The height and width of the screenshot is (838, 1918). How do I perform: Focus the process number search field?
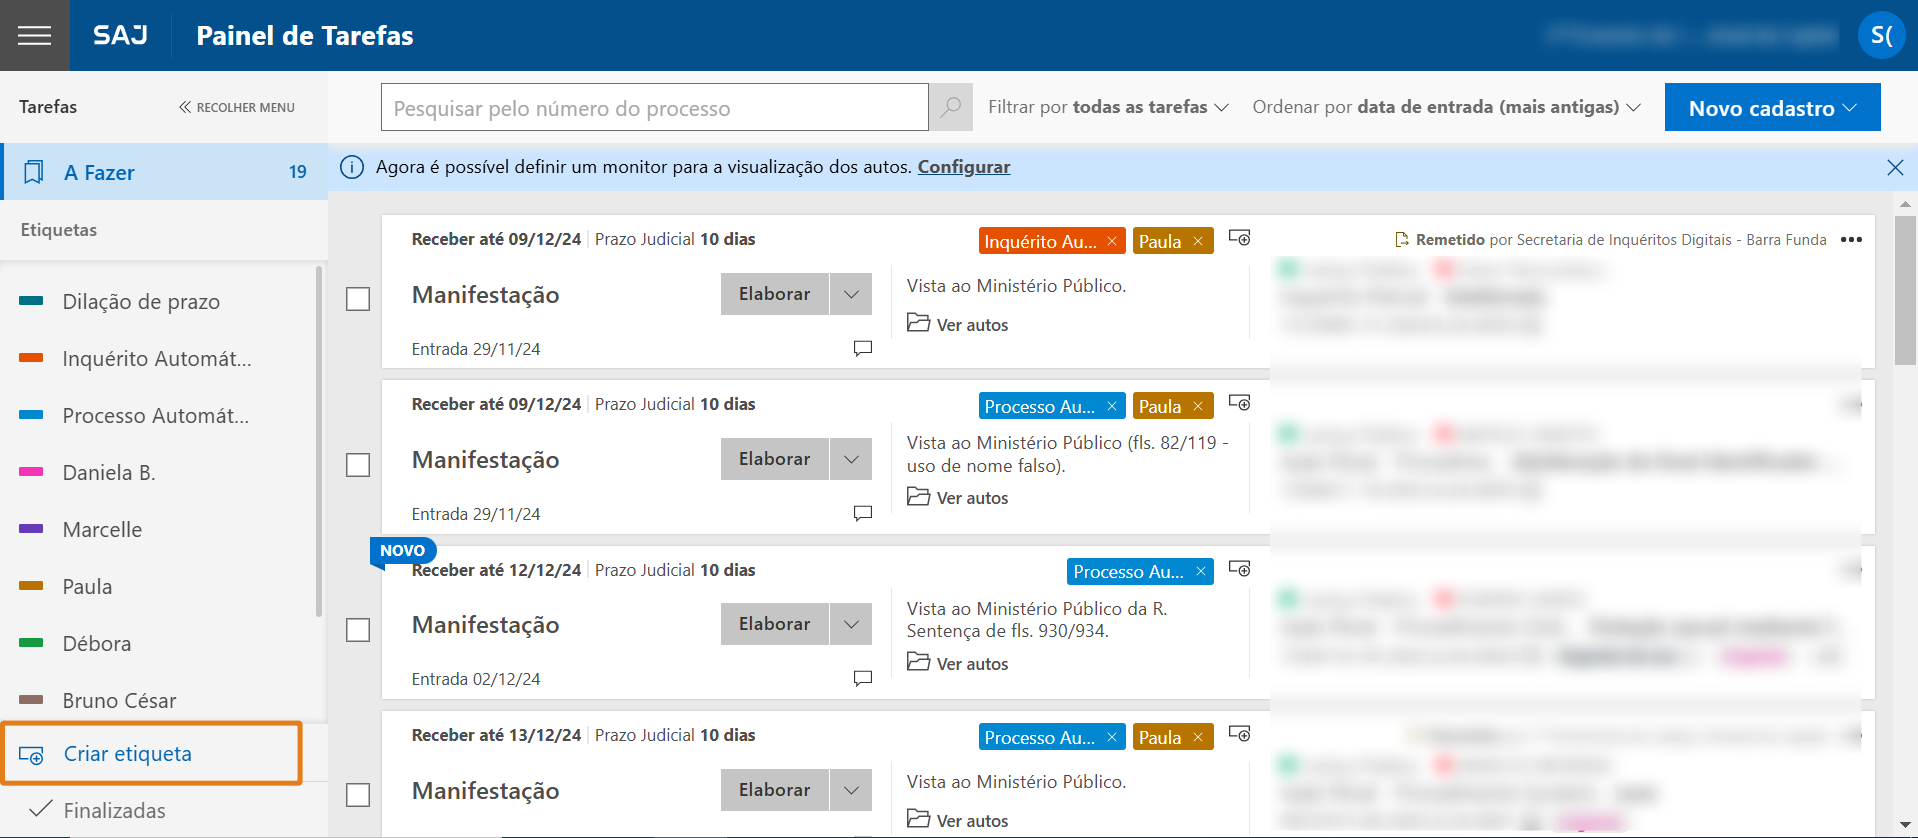[x=654, y=107]
